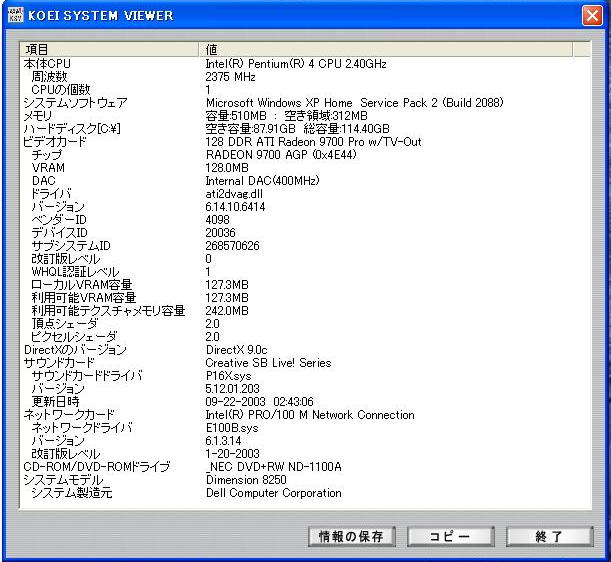Select the 6.1.3.14 version value
Screen dimensions: 611x562
point(223,441)
